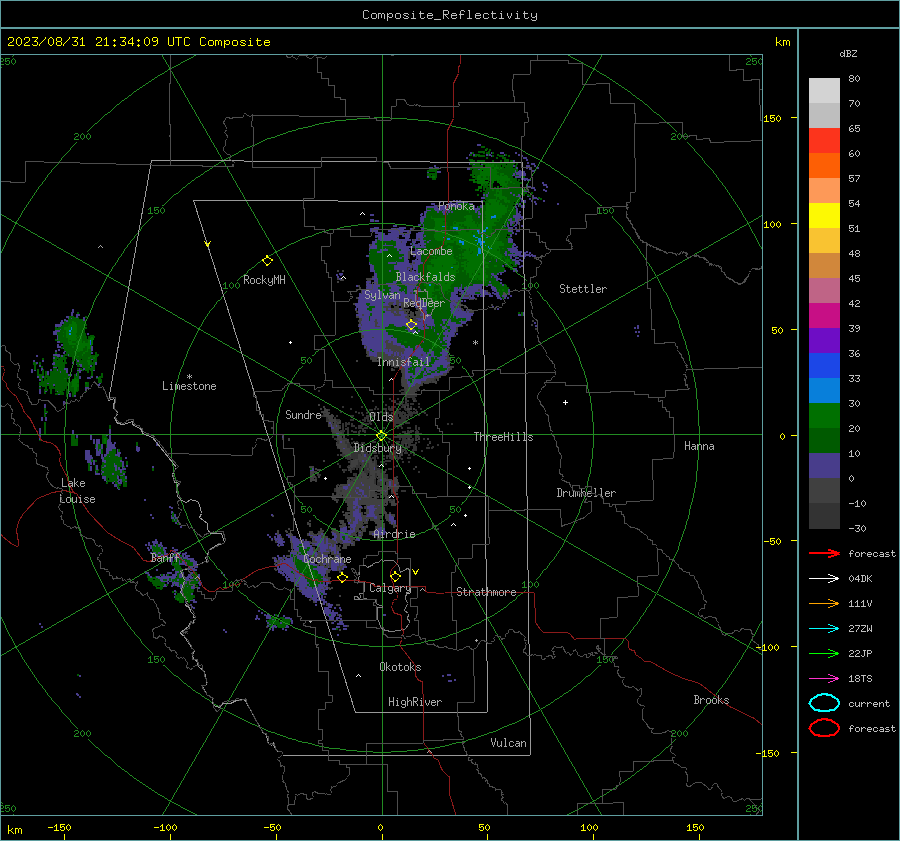The image size is (900, 841).
Task: Click the Sylvan label on the map
Action: [x=382, y=295]
